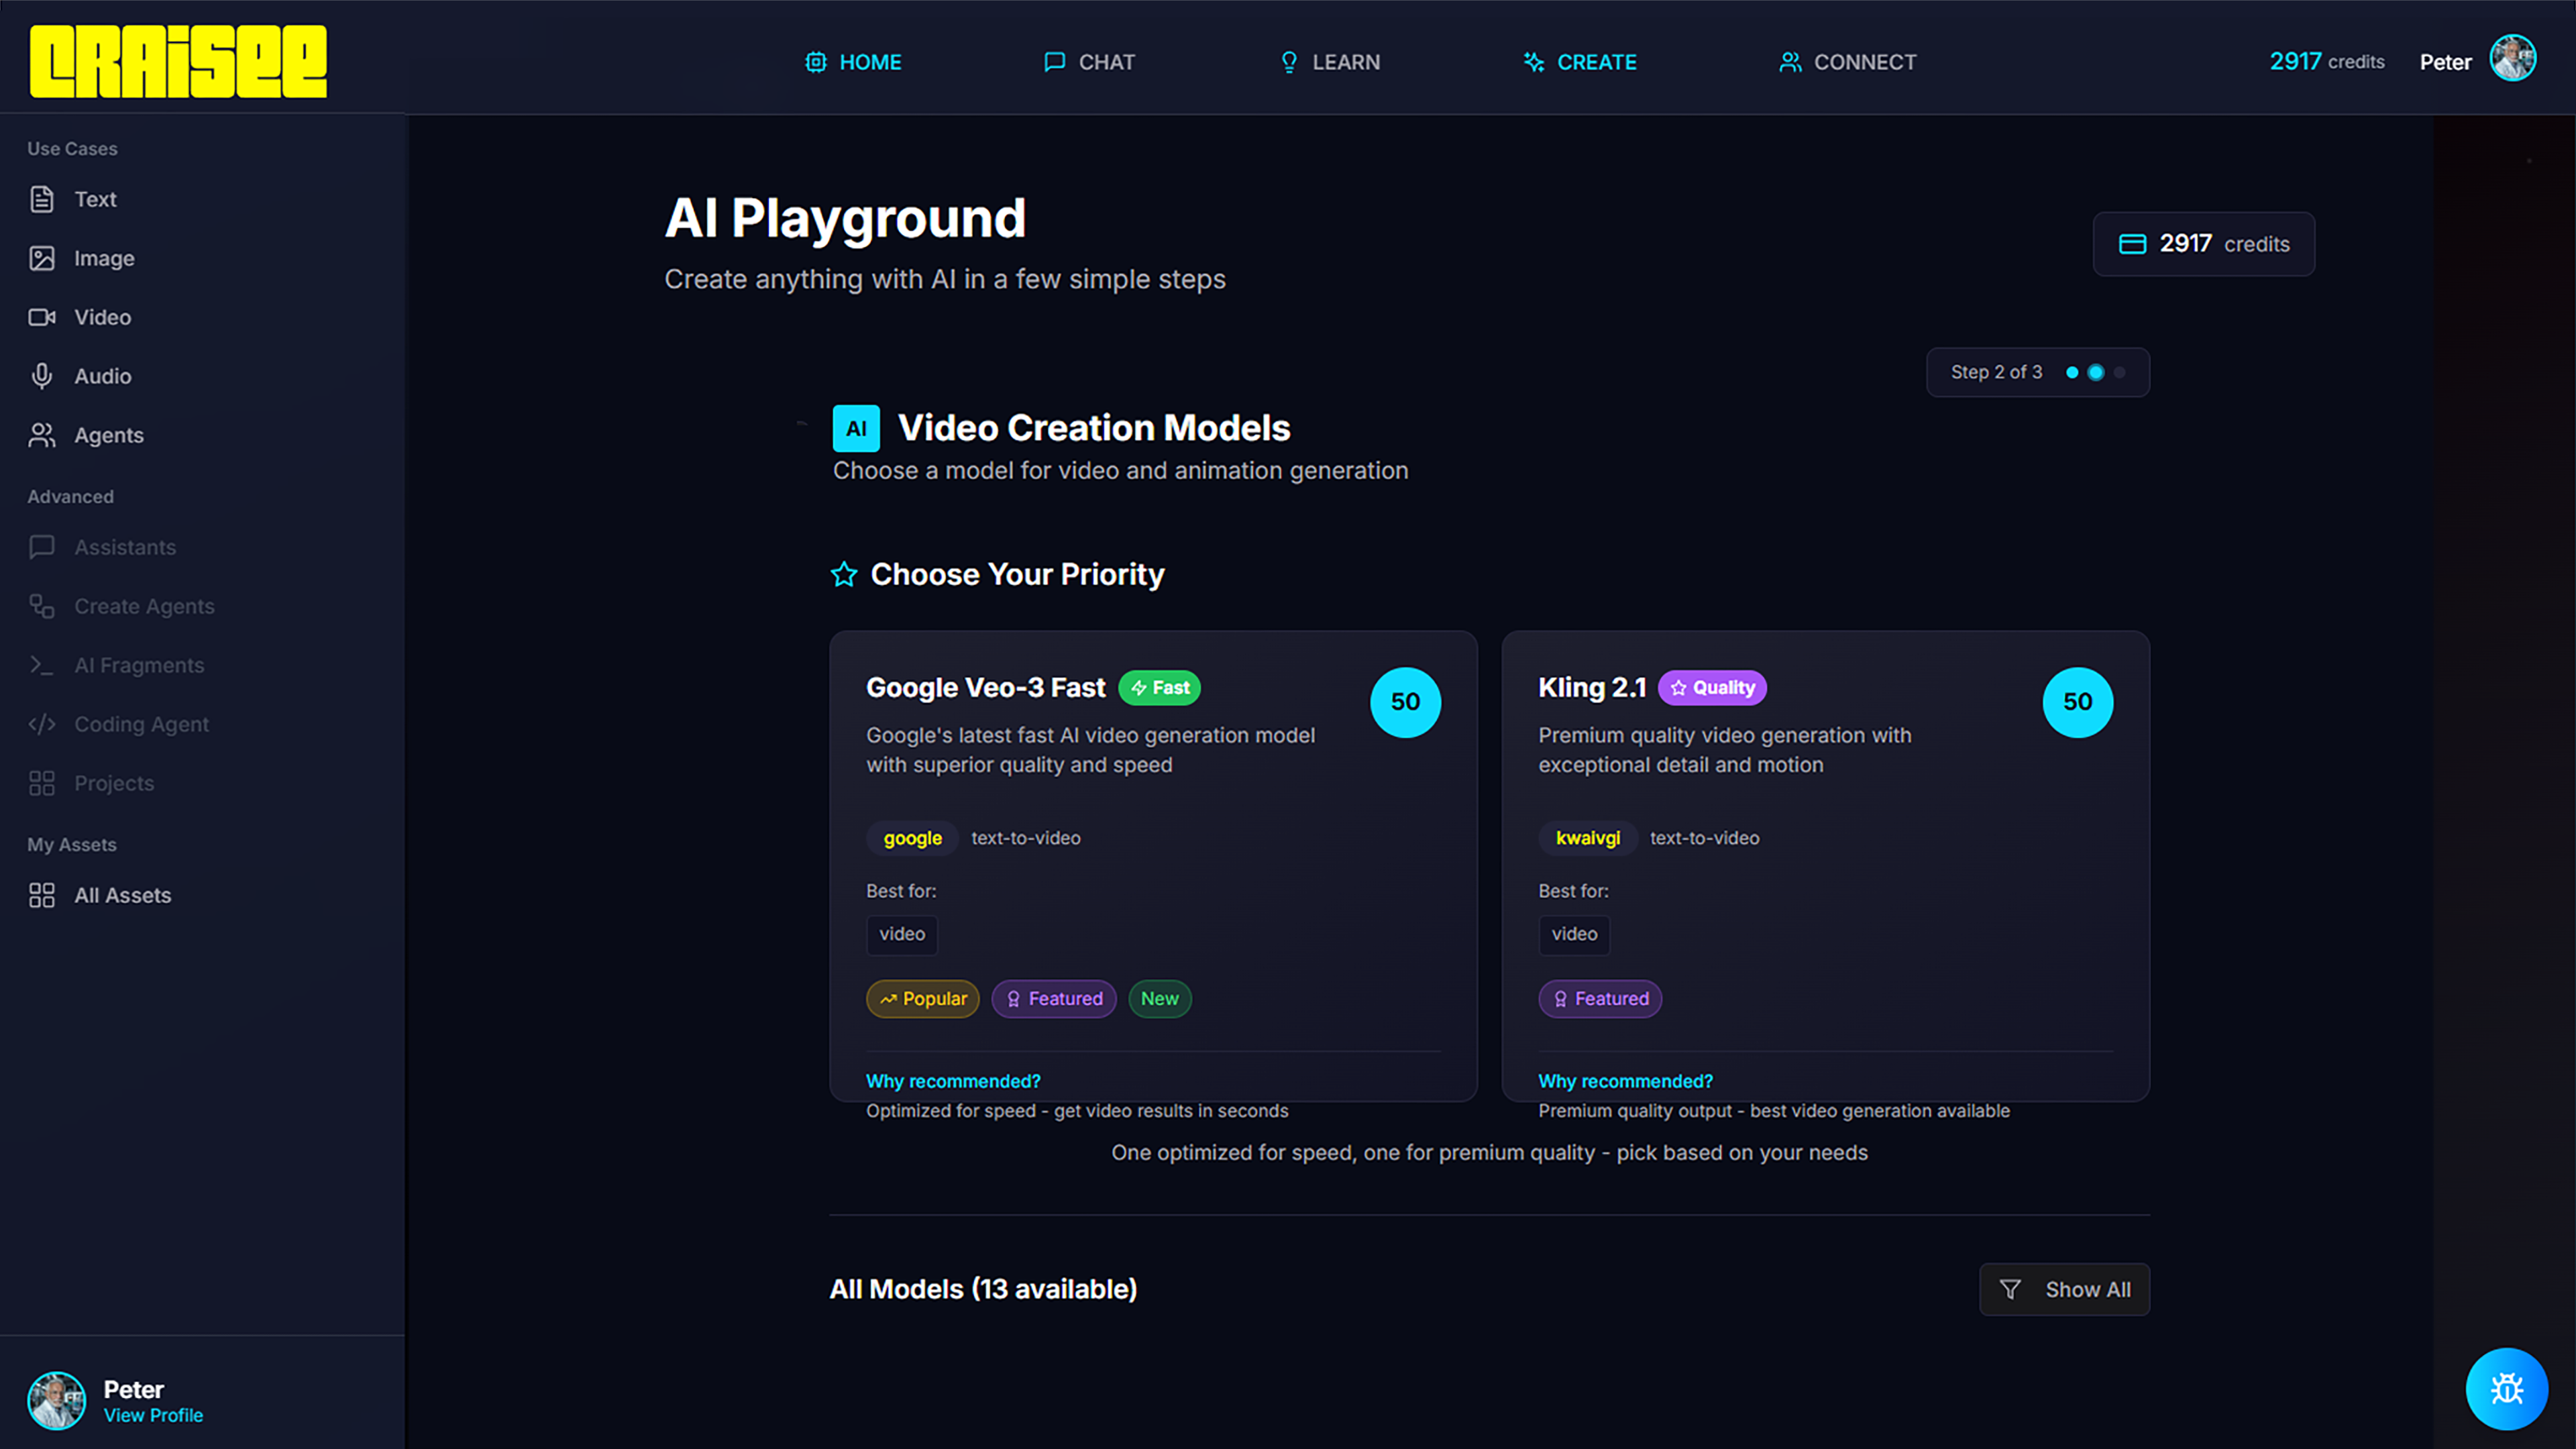Click the 'All Models (13 available)' heading
2576x1449 pixels.
click(x=983, y=1289)
